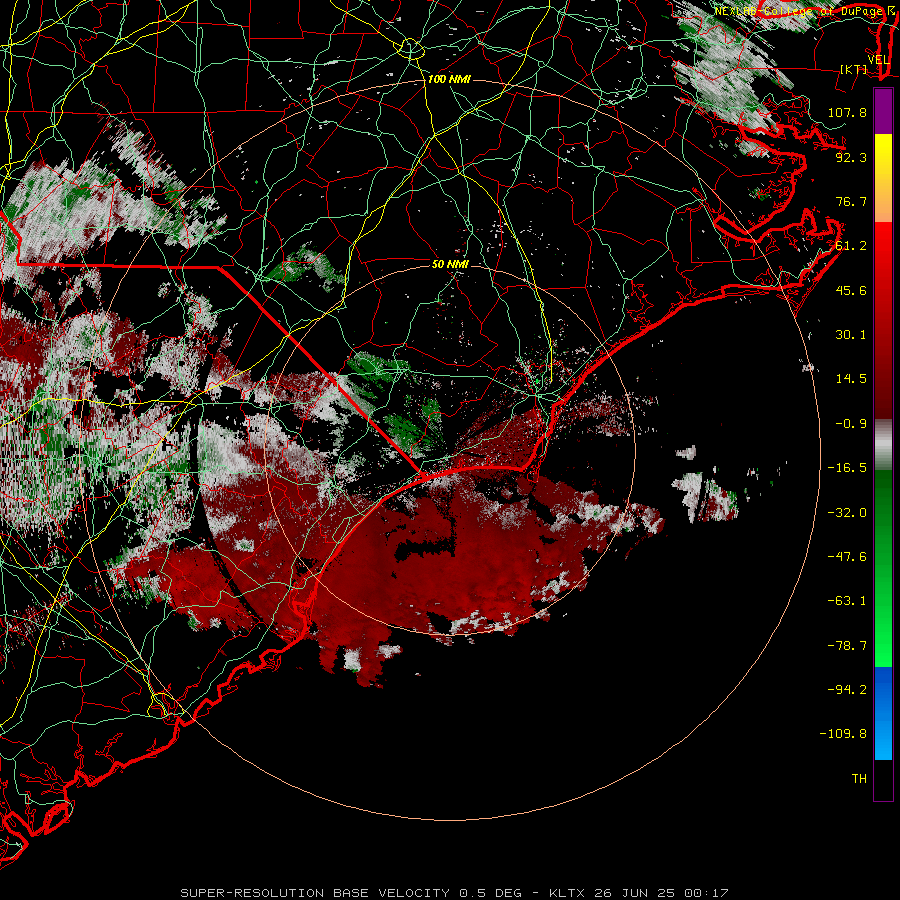Click the TH label on the legend
This screenshot has height=900, width=900.
coord(859,778)
